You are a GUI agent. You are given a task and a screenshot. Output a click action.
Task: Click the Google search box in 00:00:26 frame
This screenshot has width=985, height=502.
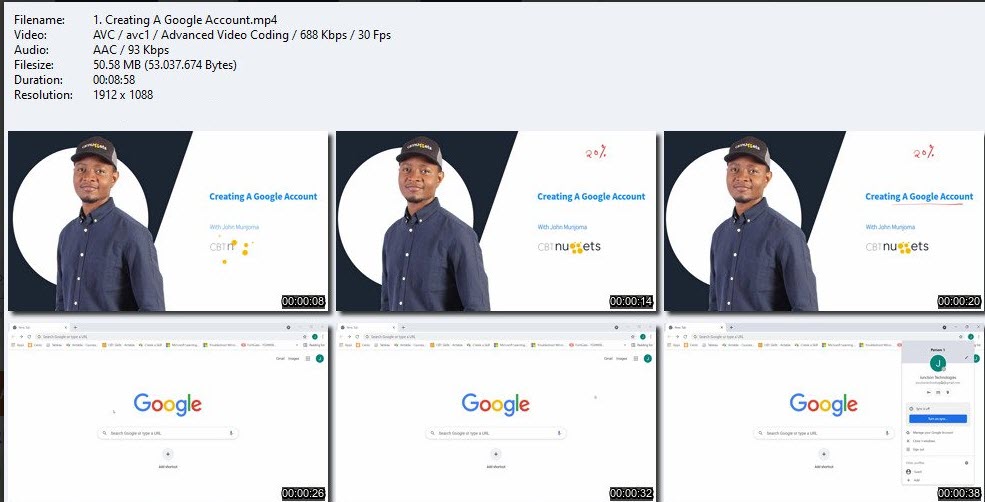pos(168,434)
